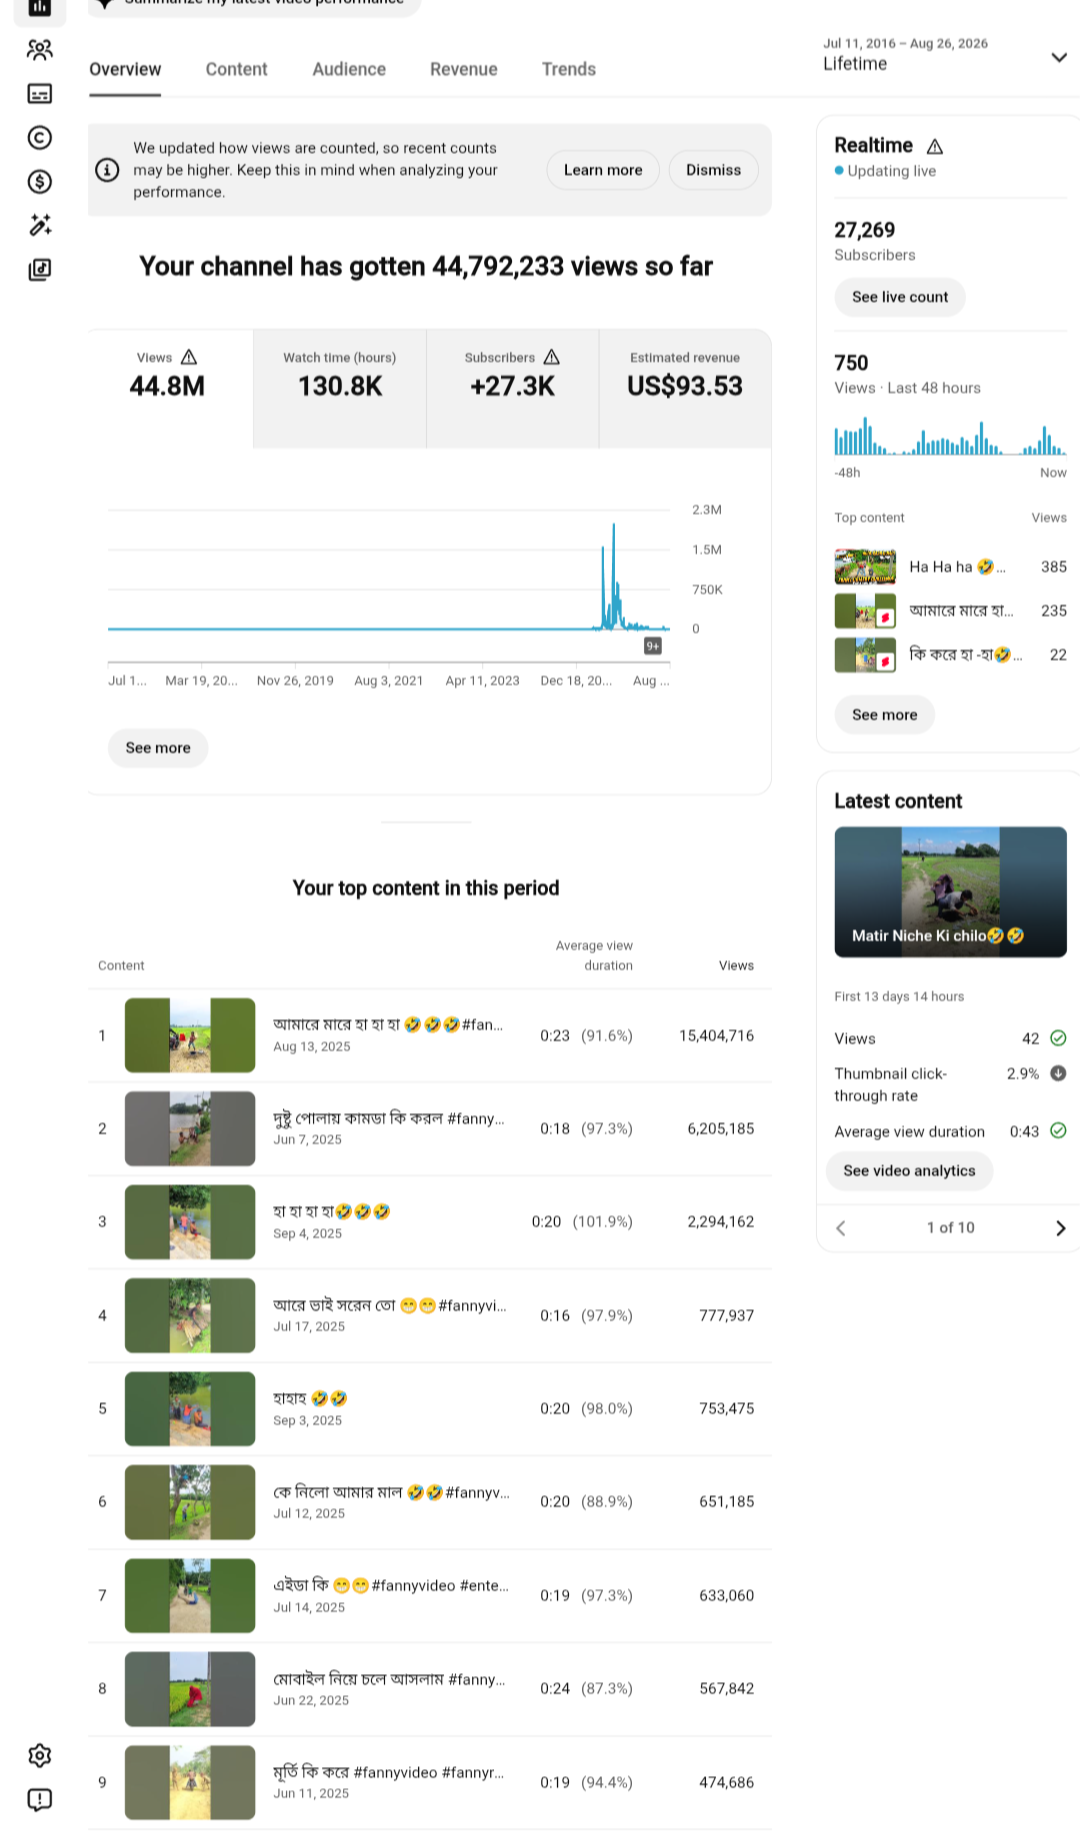Click the 9+ marker on the chart
1080x1843 pixels.
point(653,646)
